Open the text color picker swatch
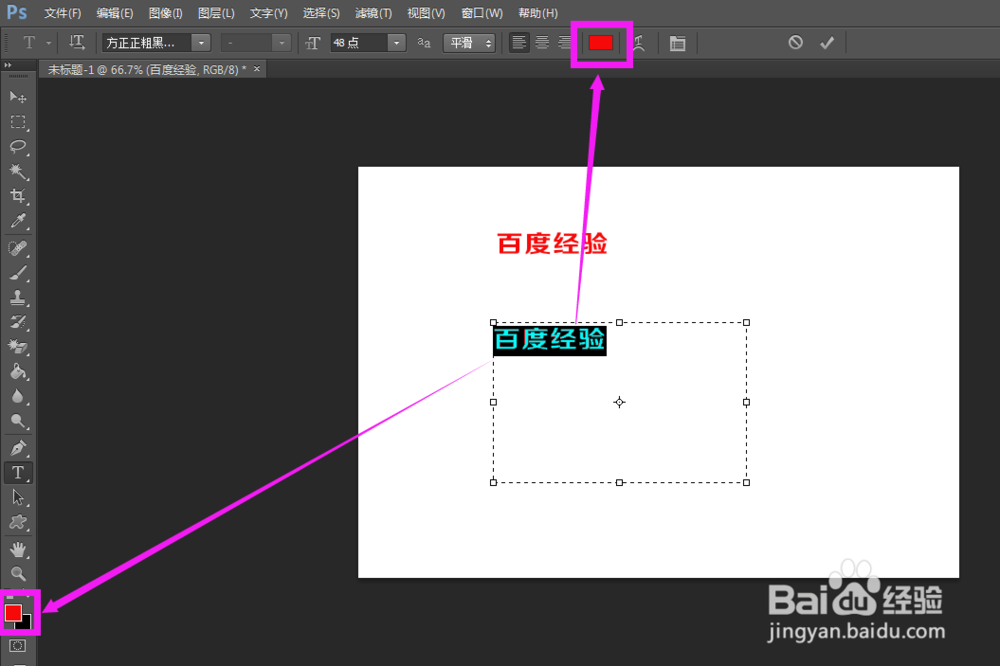1000x666 pixels. tap(601, 43)
